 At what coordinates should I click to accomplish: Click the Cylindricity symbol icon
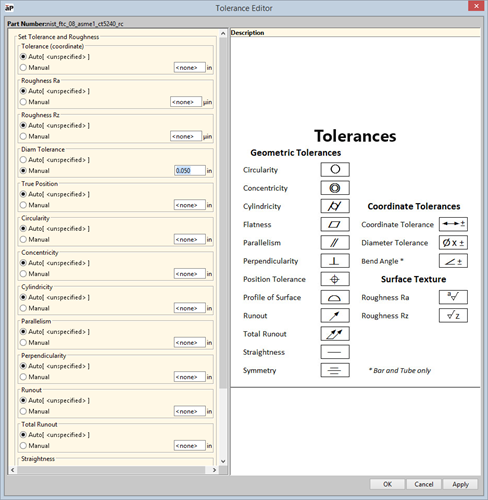tap(335, 206)
